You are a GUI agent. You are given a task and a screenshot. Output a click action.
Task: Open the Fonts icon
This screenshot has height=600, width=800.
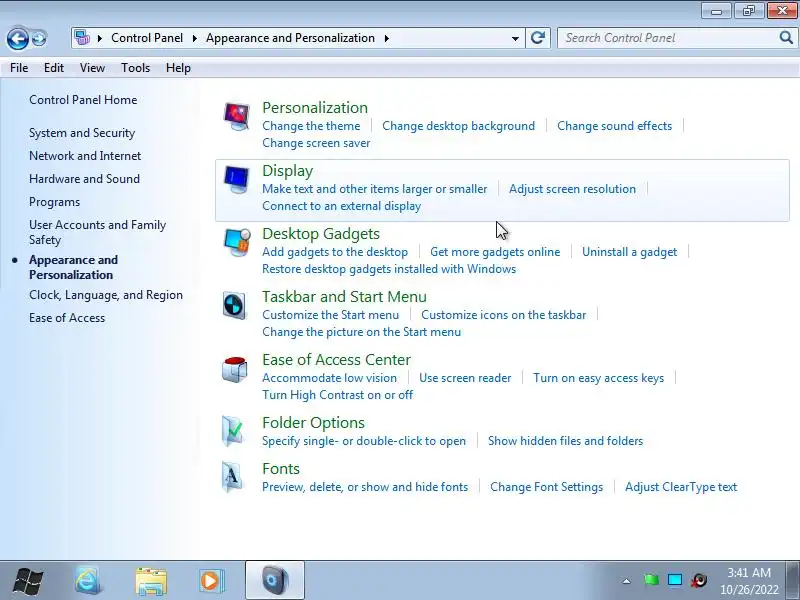(x=232, y=477)
